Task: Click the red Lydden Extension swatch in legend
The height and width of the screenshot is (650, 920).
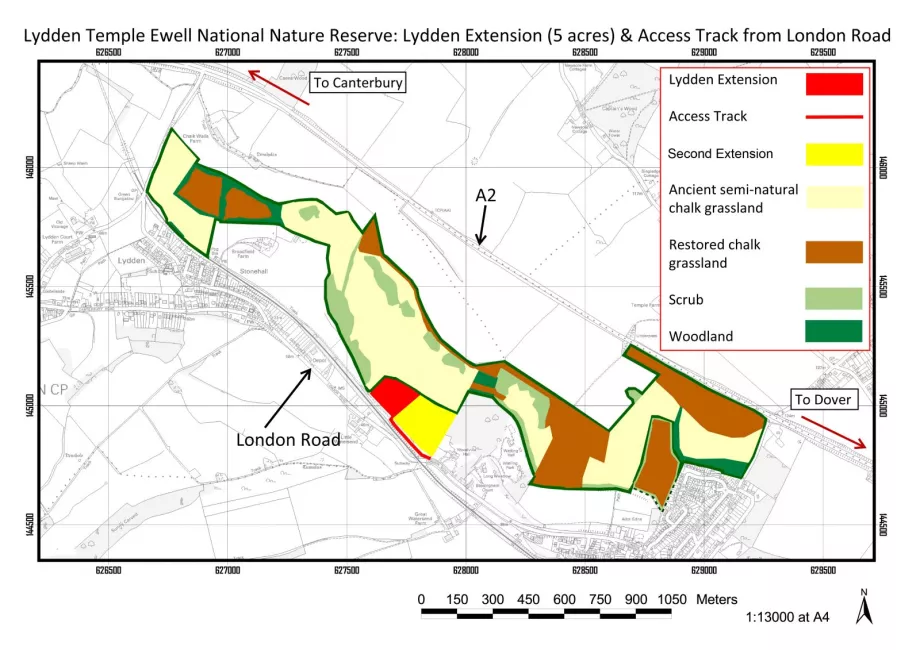Action: 833,82
